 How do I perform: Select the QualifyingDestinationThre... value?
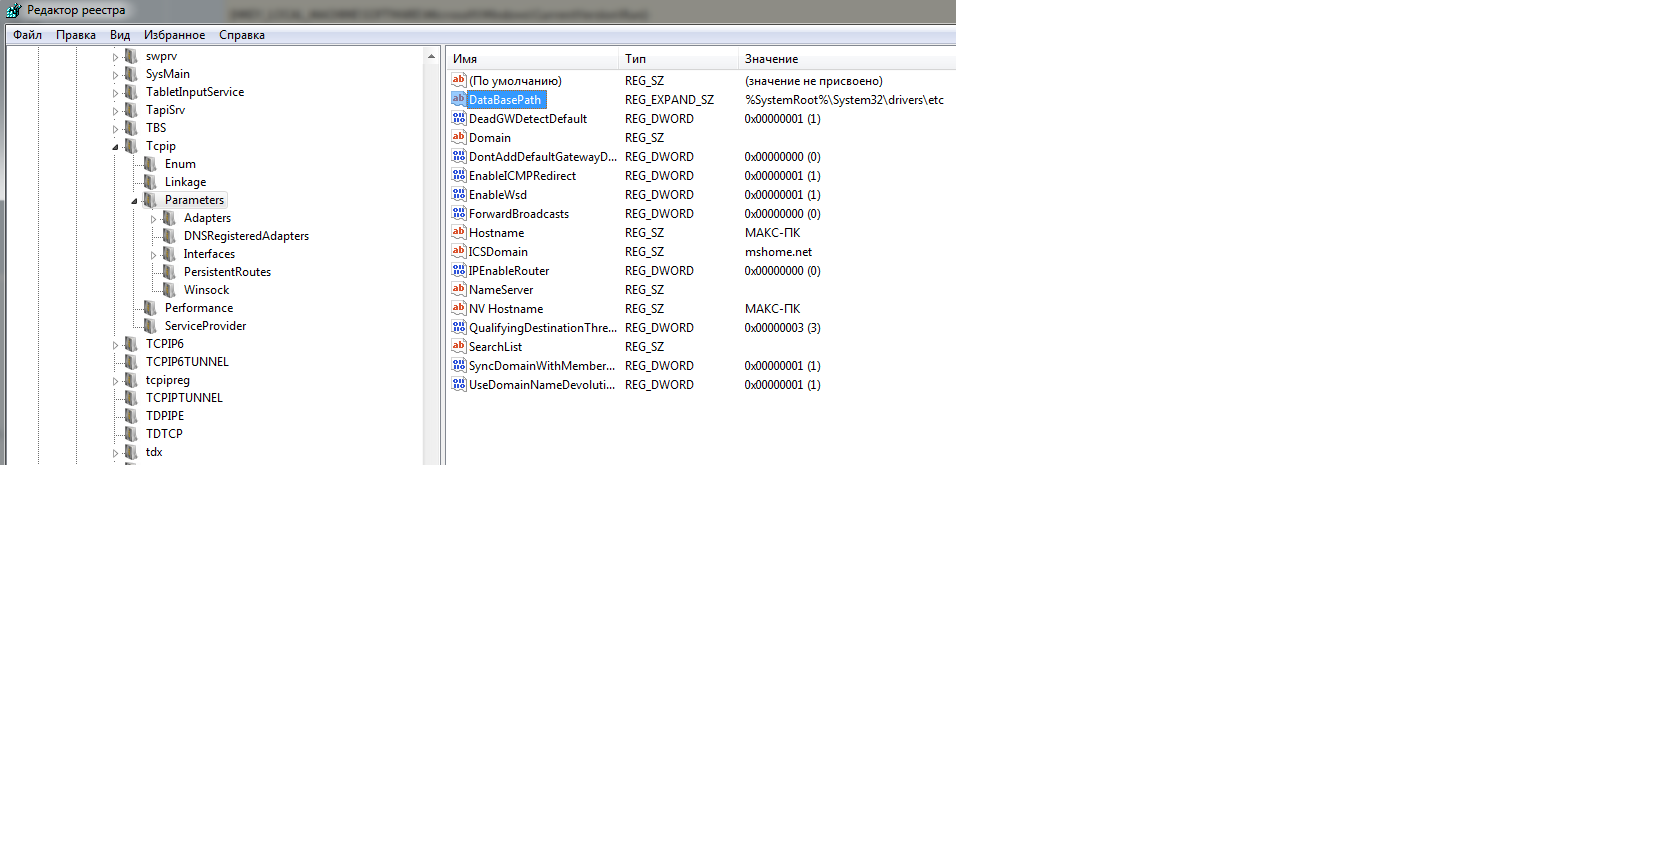[x=543, y=328]
